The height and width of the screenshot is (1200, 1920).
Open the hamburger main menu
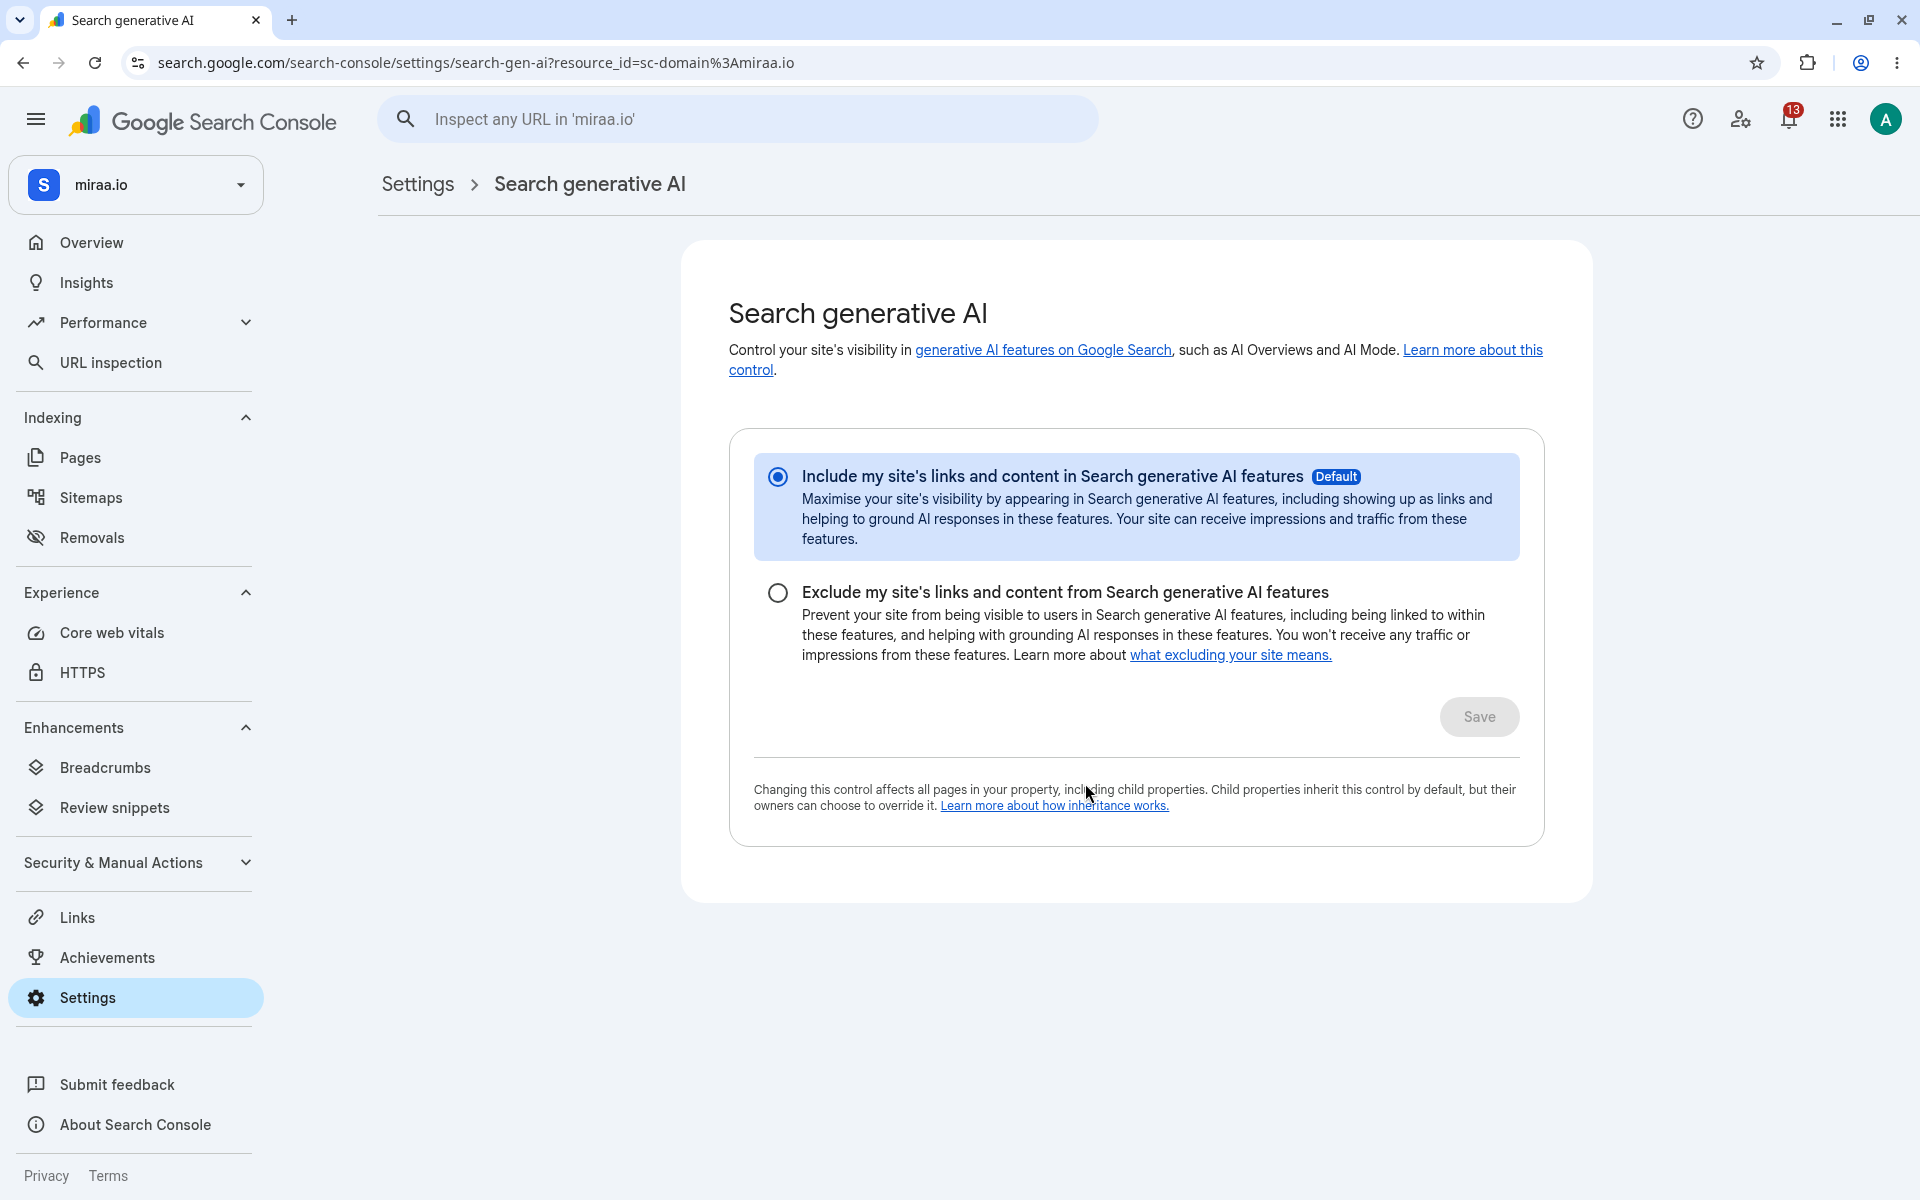pyautogui.click(x=36, y=120)
